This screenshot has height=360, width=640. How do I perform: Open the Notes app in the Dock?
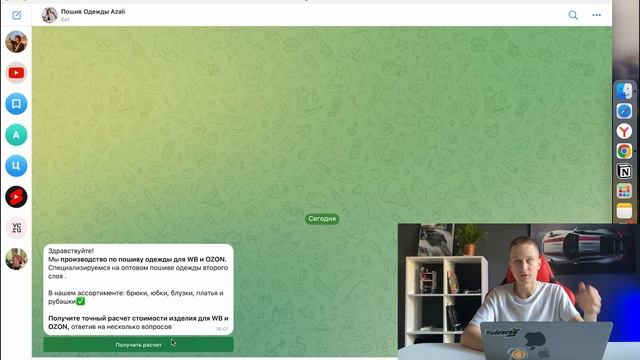pyautogui.click(x=624, y=211)
